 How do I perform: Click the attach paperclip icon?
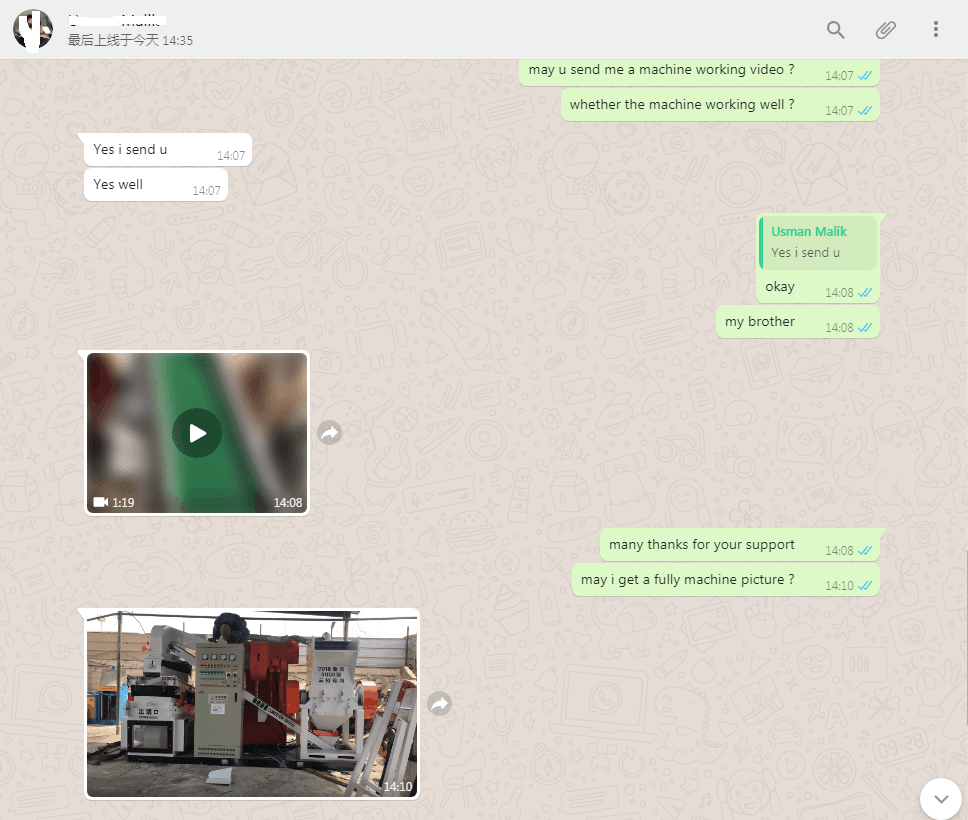pyautogui.click(x=885, y=30)
